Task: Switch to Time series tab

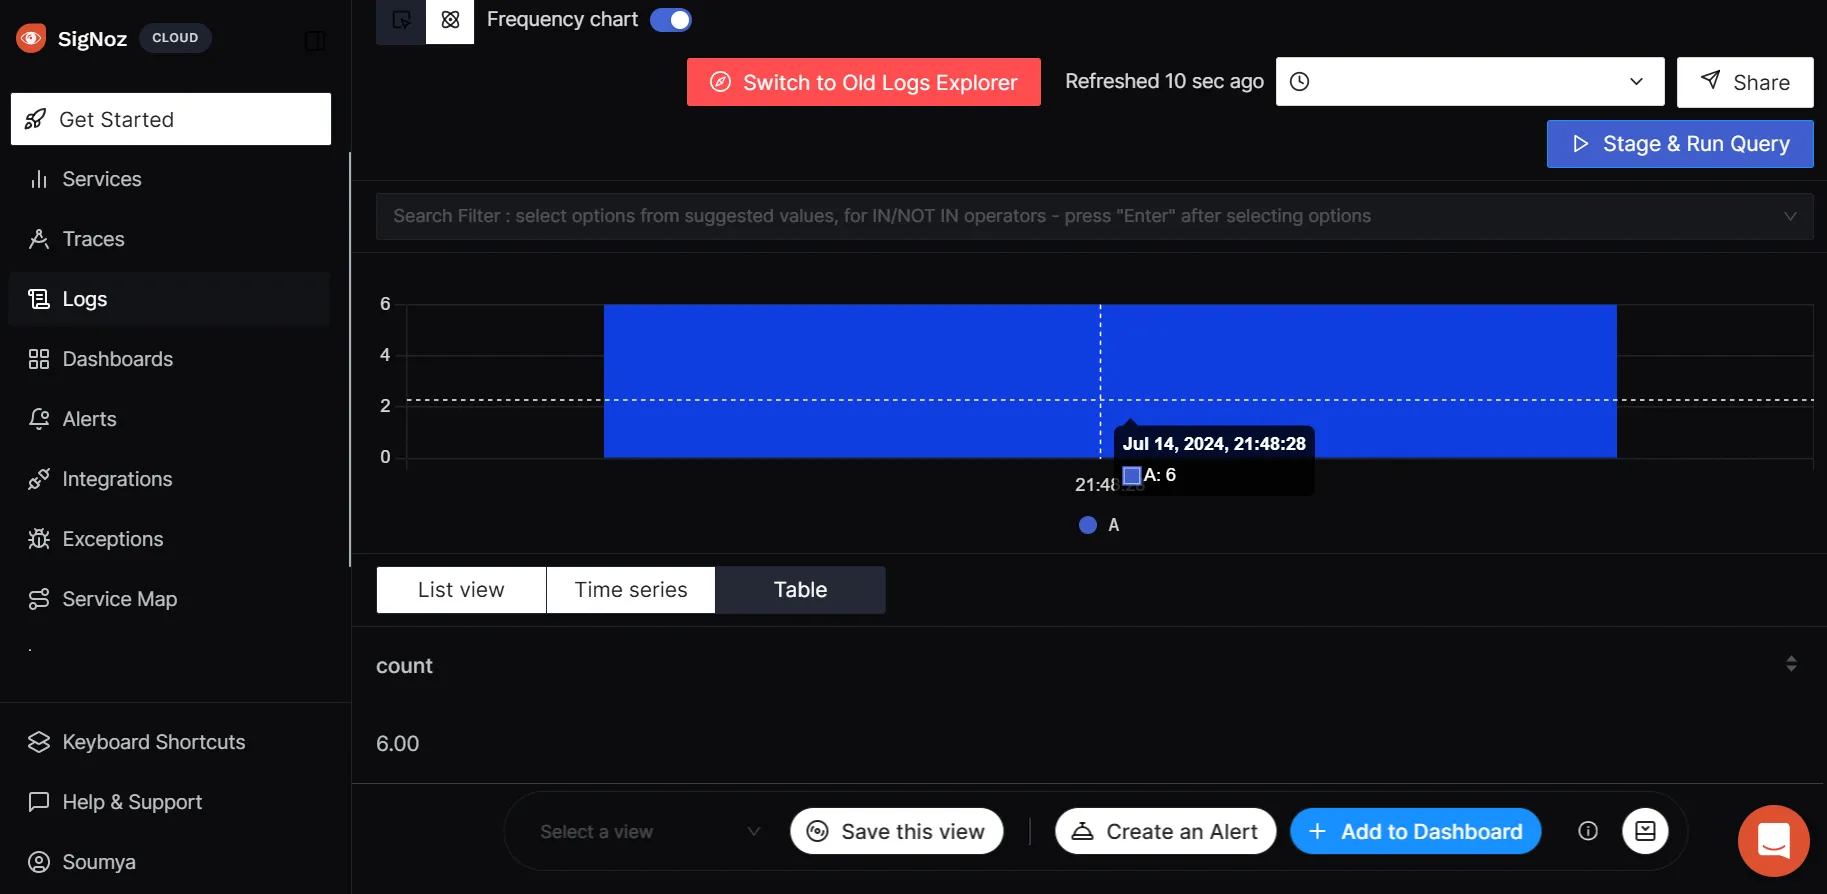Action: pyautogui.click(x=631, y=590)
